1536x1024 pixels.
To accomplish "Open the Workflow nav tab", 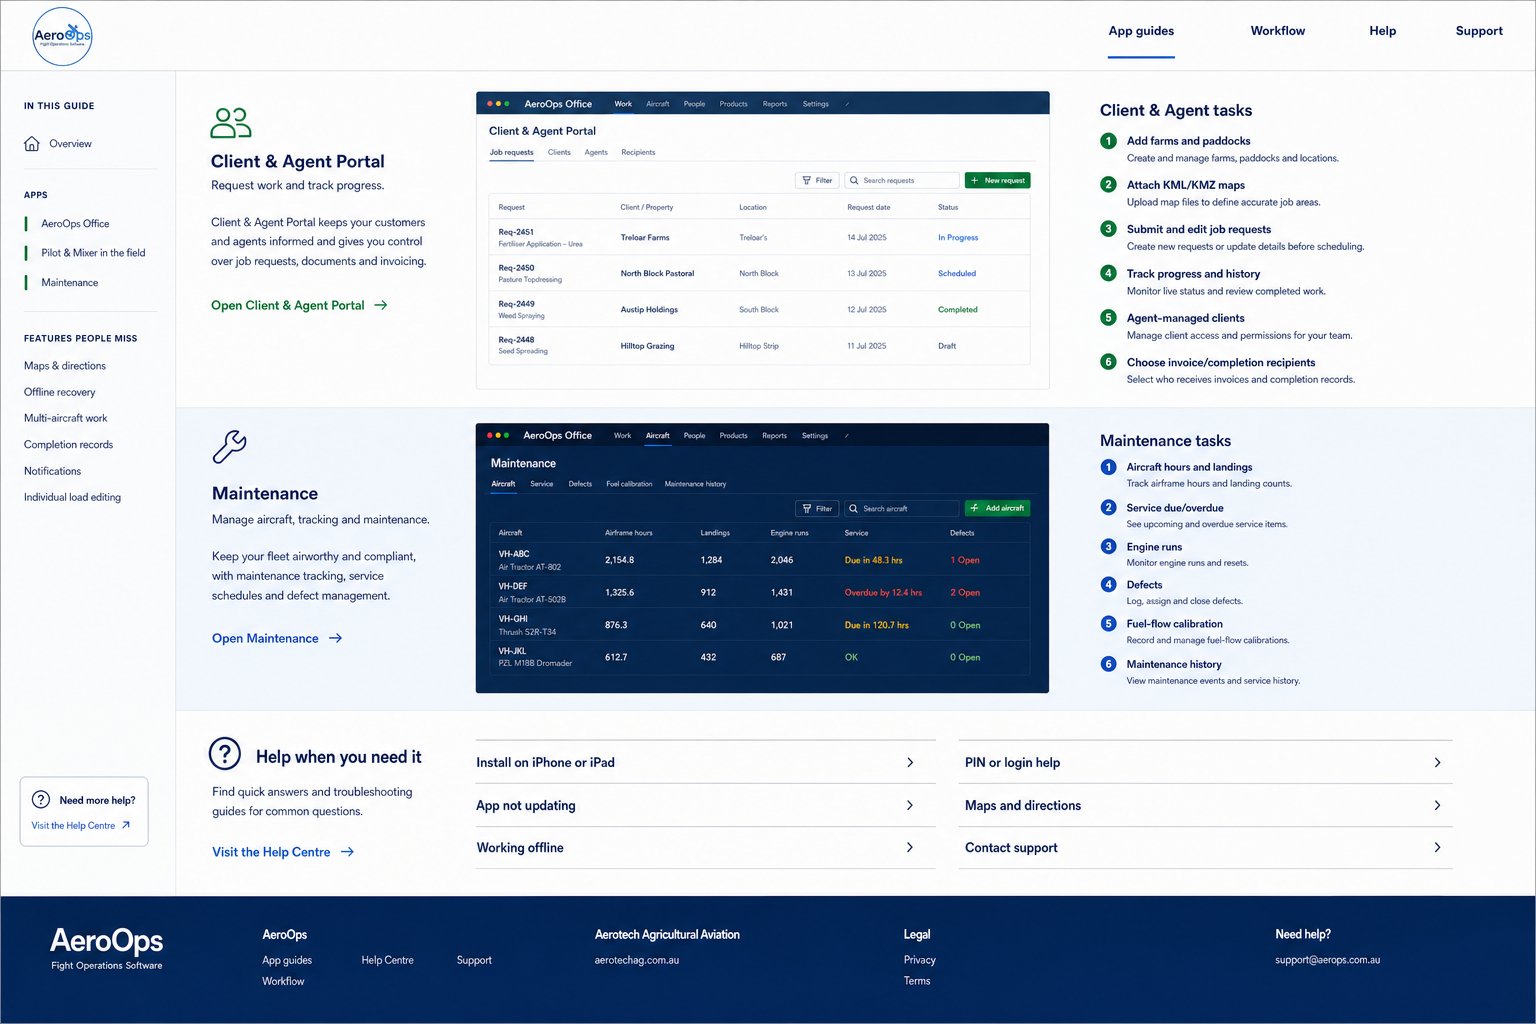I will (x=1278, y=31).
